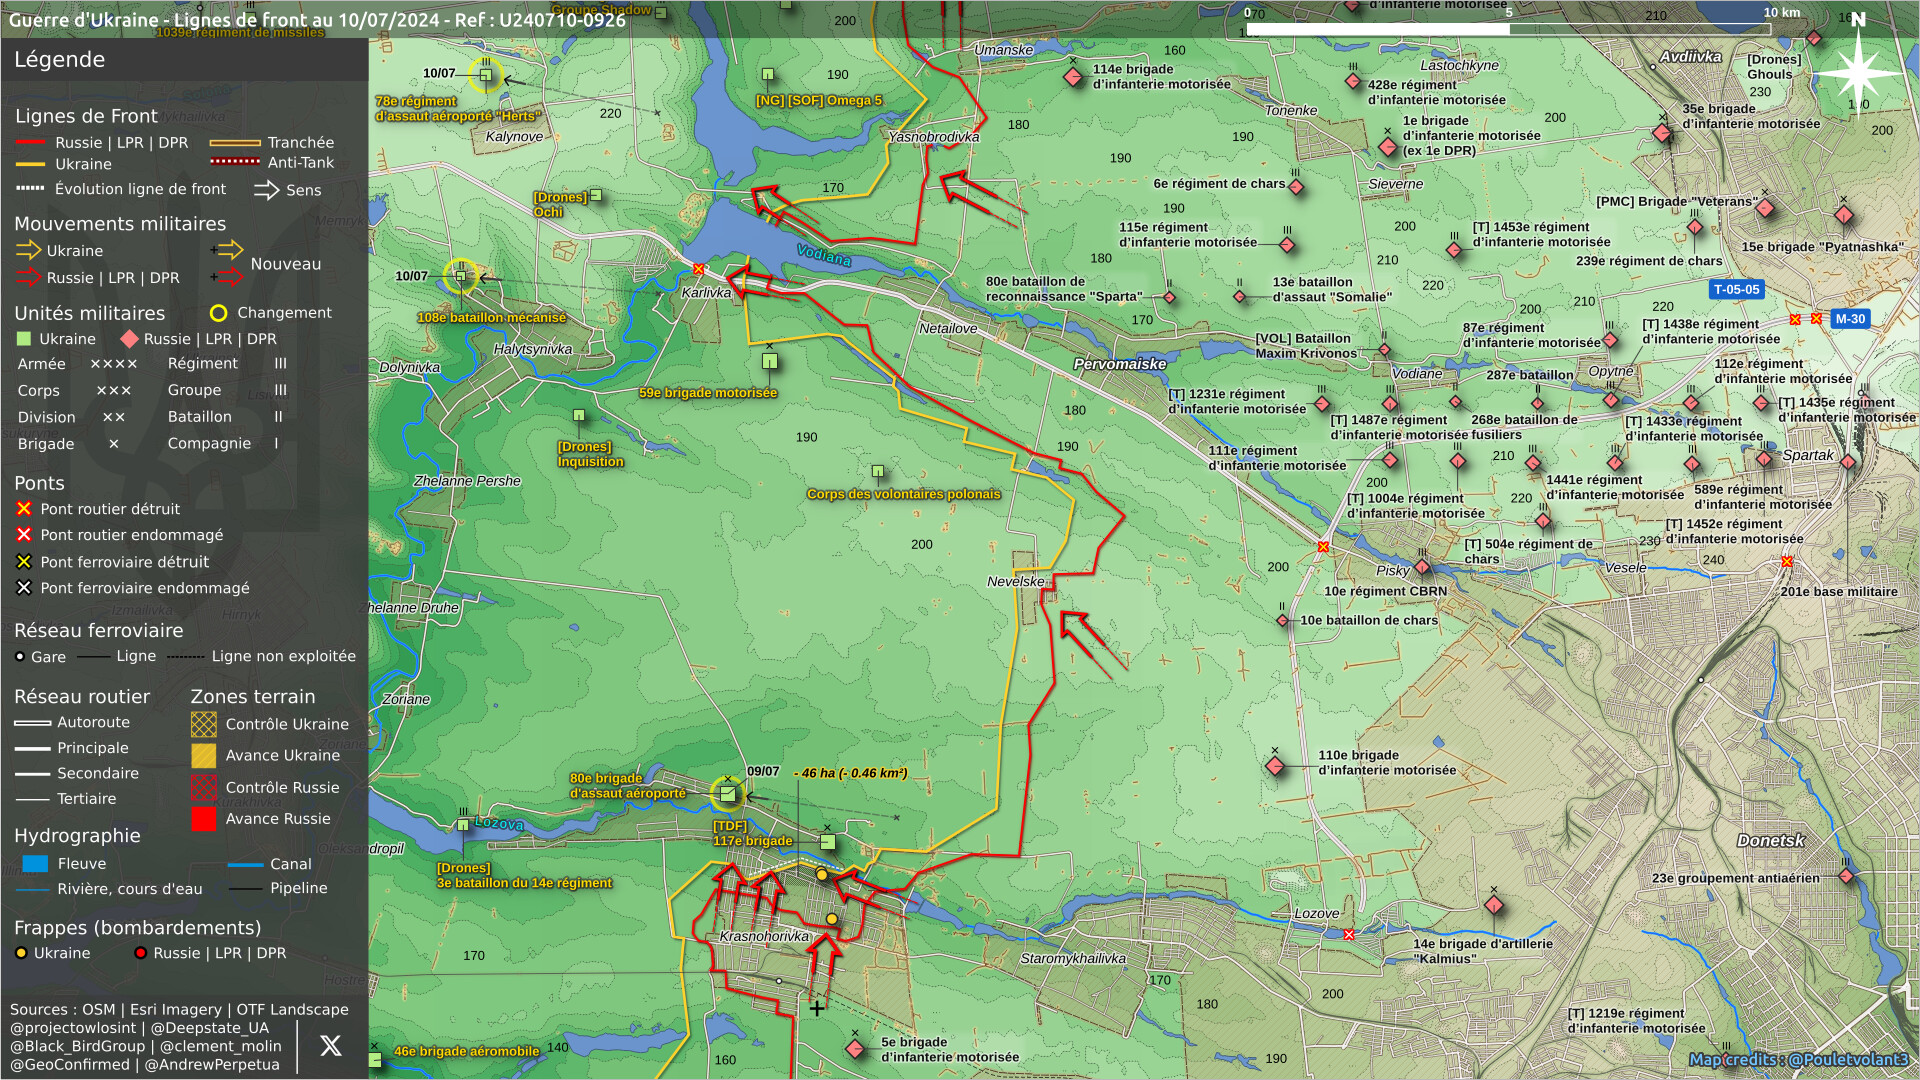The image size is (1920, 1080).
Task: Click the Avance Russie red swatch
Action: pos(204,819)
